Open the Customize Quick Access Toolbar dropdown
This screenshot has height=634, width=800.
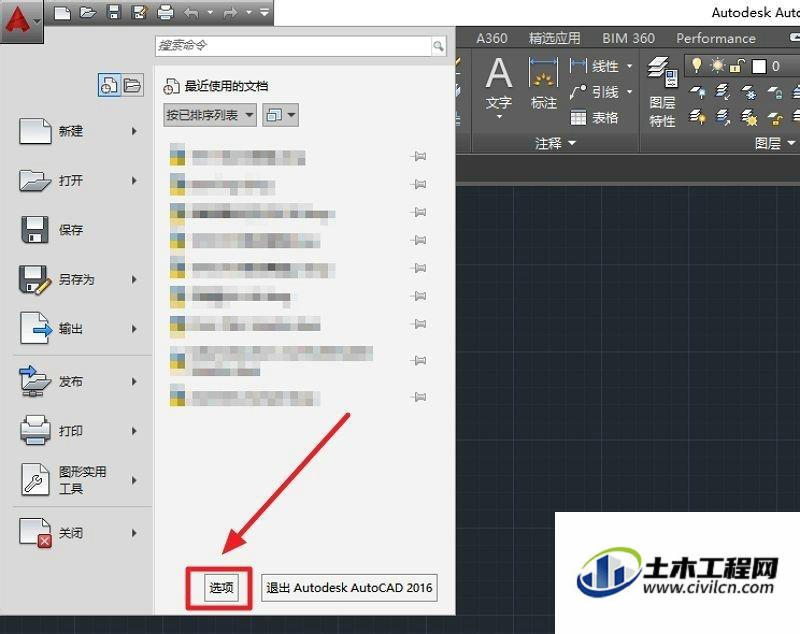(264, 12)
